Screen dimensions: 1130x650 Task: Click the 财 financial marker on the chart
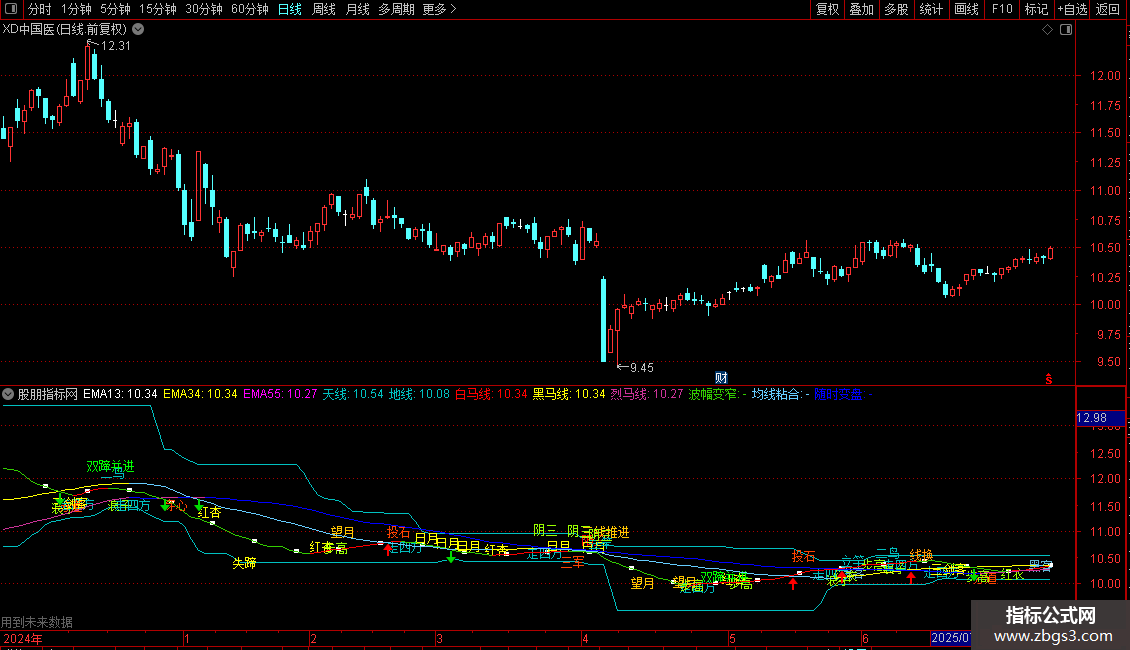721,378
